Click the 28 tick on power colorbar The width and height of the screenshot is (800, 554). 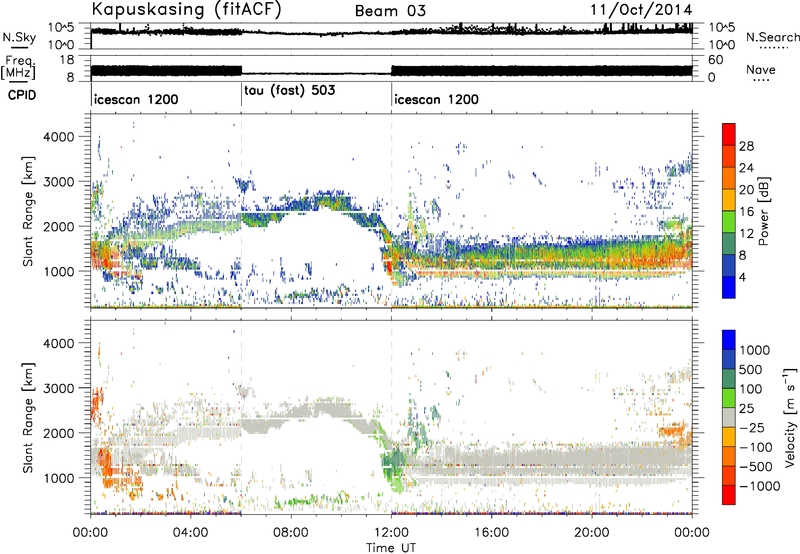pyautogui.click(x=746, y=146)
